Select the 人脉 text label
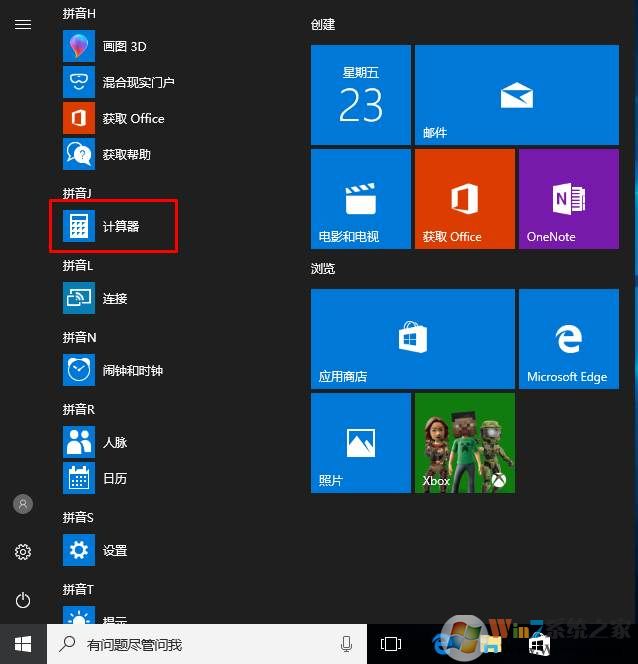638x664 pixels. [115, 443]
